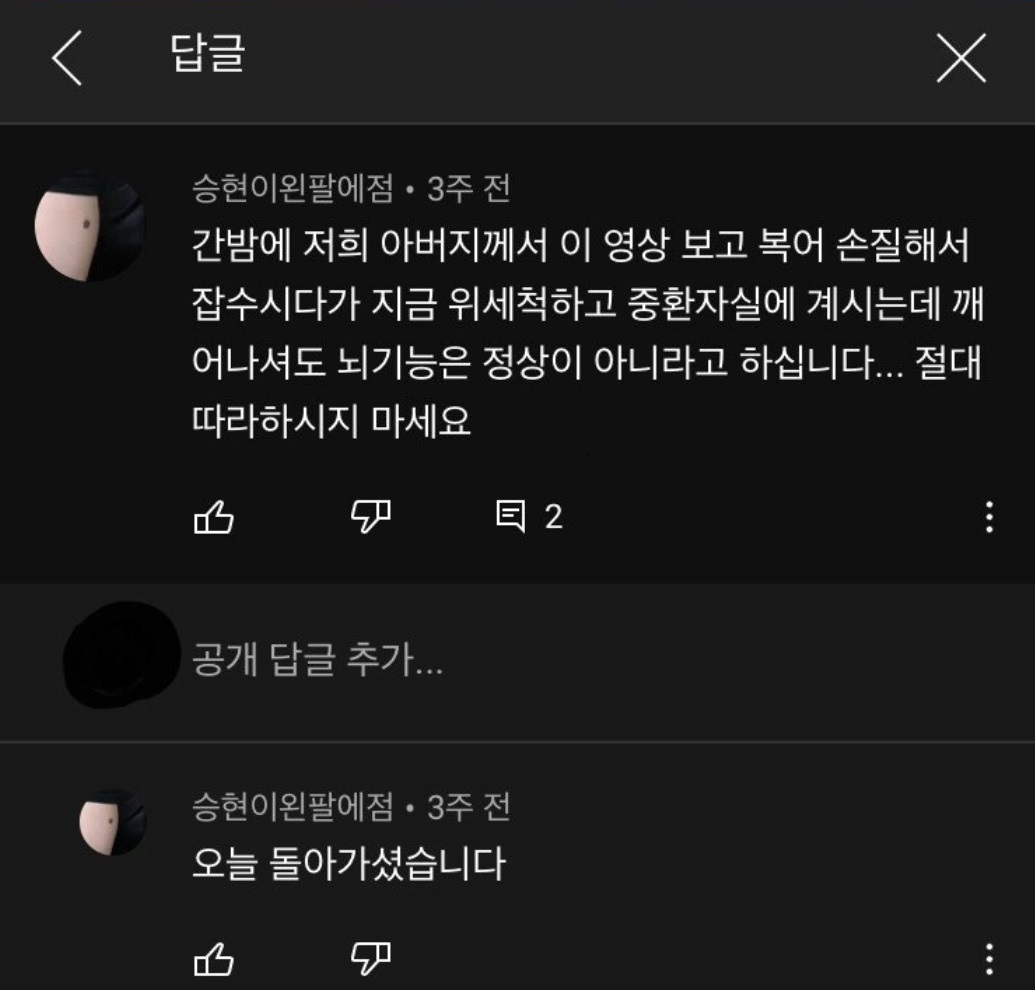Open more options for the bottom reply
The image size is (1035, 990).
(989, 959)
